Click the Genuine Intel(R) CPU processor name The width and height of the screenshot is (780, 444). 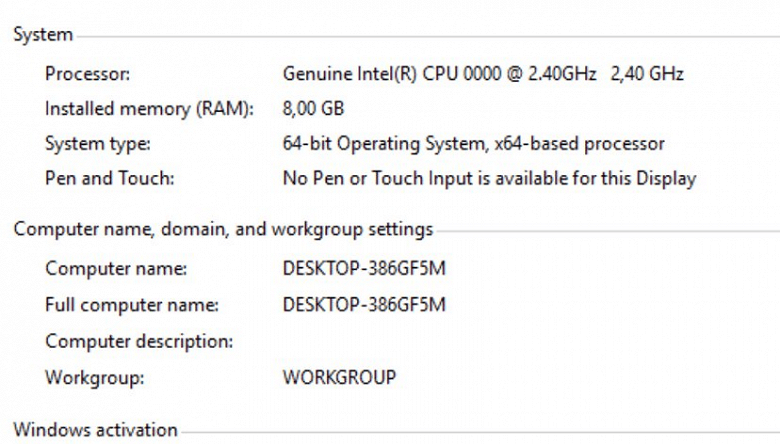coord(440,73)
